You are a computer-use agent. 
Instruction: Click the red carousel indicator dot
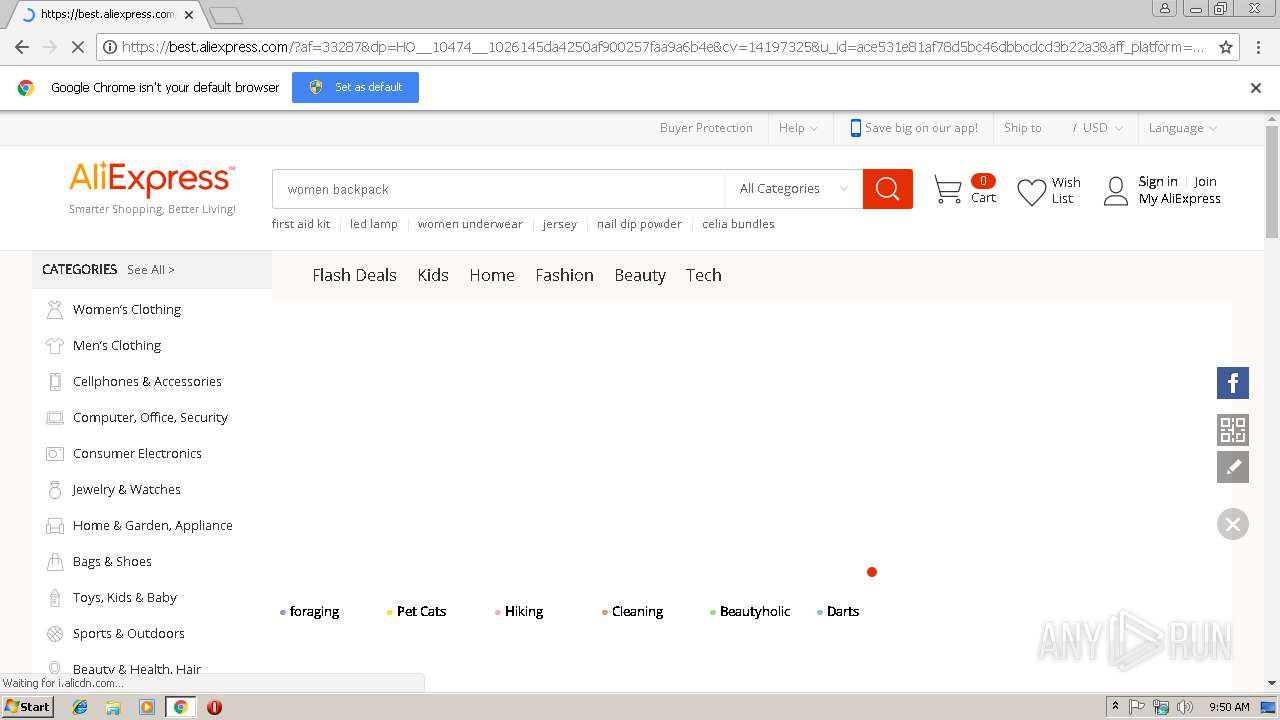[x=872, y=572]
